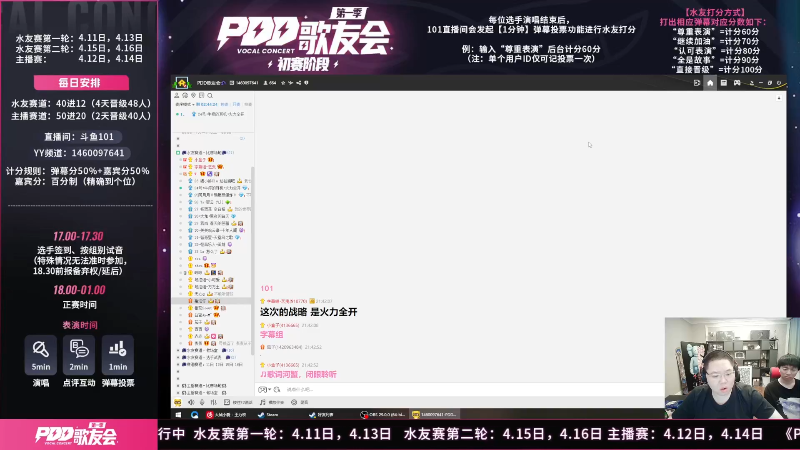Screen dimensions: 800x450
Task: Click the pin window icon in title bar
Action: (752, 83)
